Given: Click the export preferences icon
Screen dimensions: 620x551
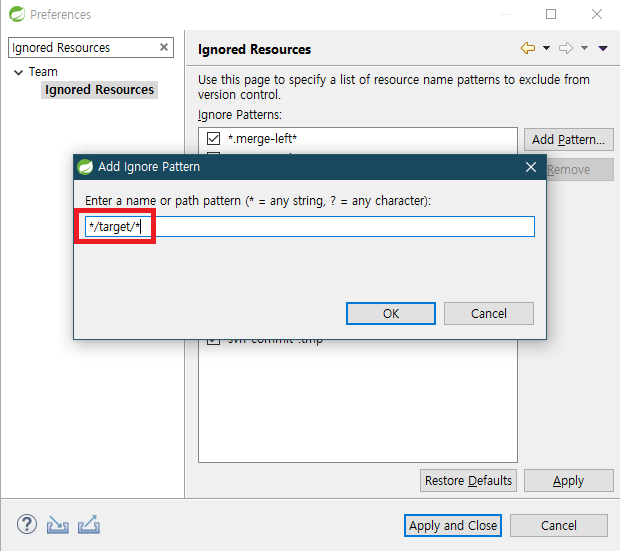Looking at the screenshot, I should (89, 525).
